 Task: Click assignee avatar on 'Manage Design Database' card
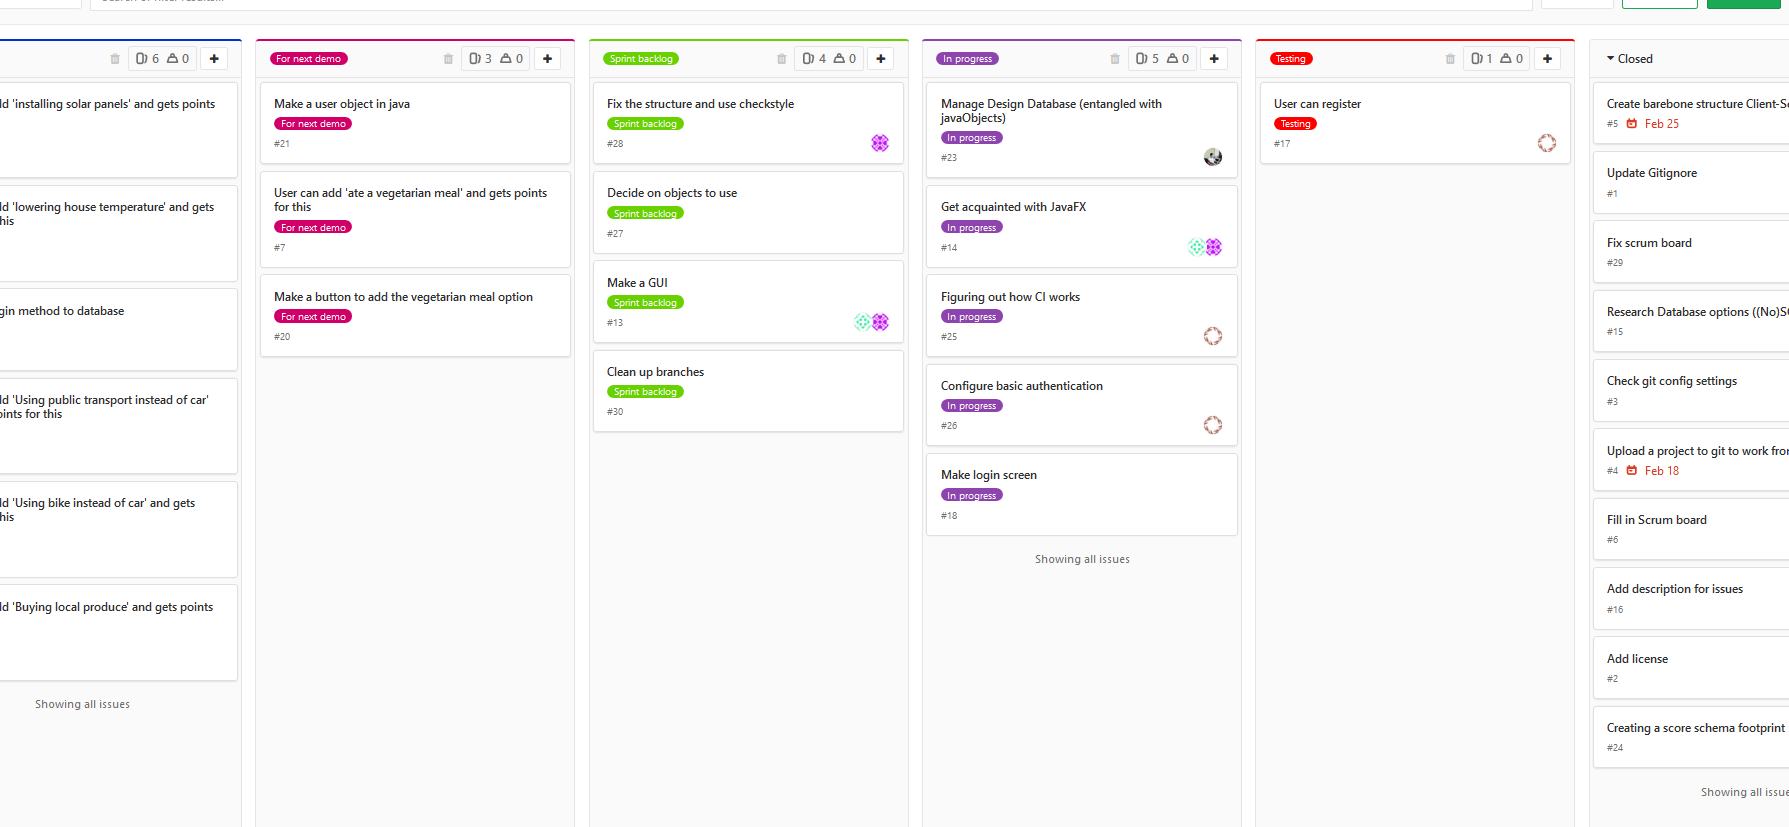point(1212,157)
